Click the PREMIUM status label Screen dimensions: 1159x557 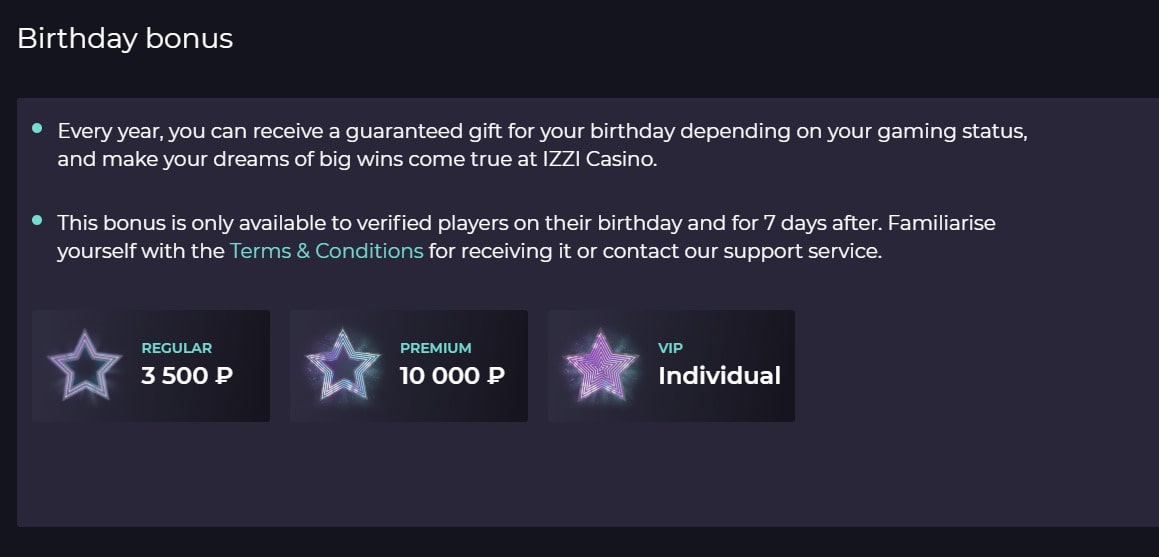[435, 348]
